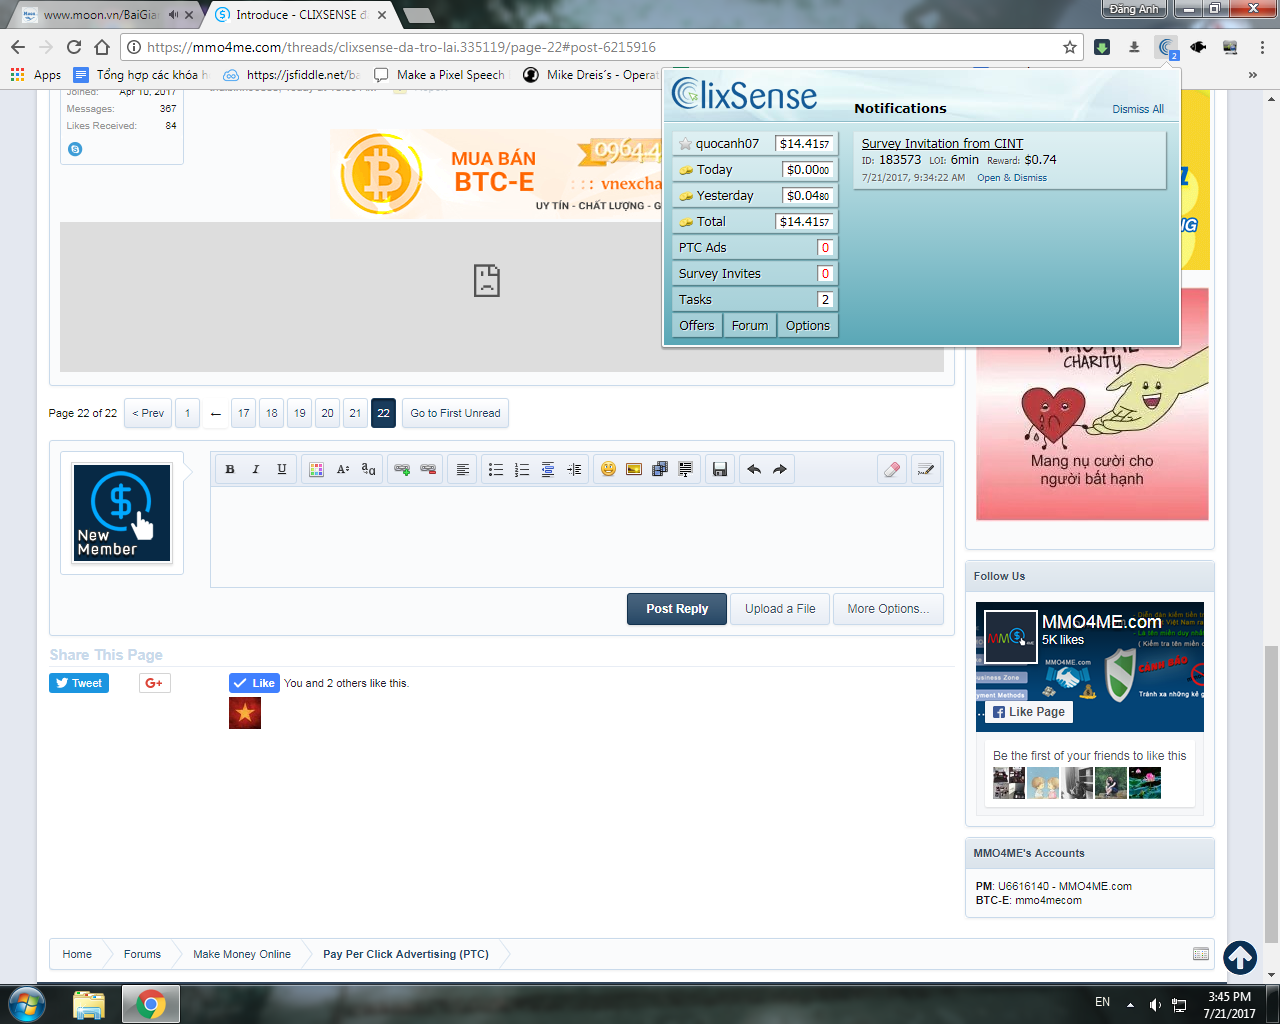
Task: Open the Survey Invites row in ClixSense
Action: pyautogui.click(x=755, y=274)
